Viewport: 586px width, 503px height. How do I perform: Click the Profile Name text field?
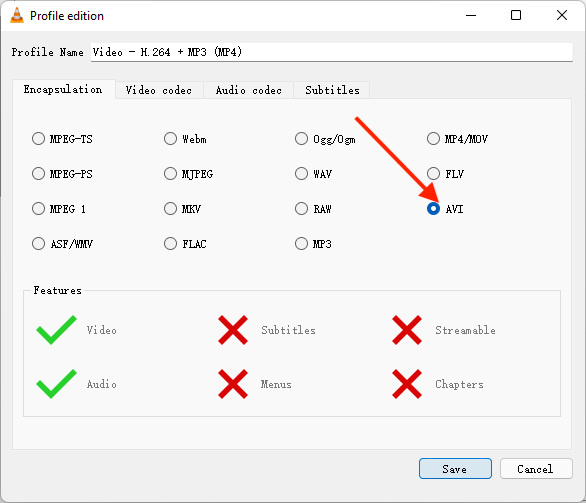pyautogui.click(x=331, y=52)
